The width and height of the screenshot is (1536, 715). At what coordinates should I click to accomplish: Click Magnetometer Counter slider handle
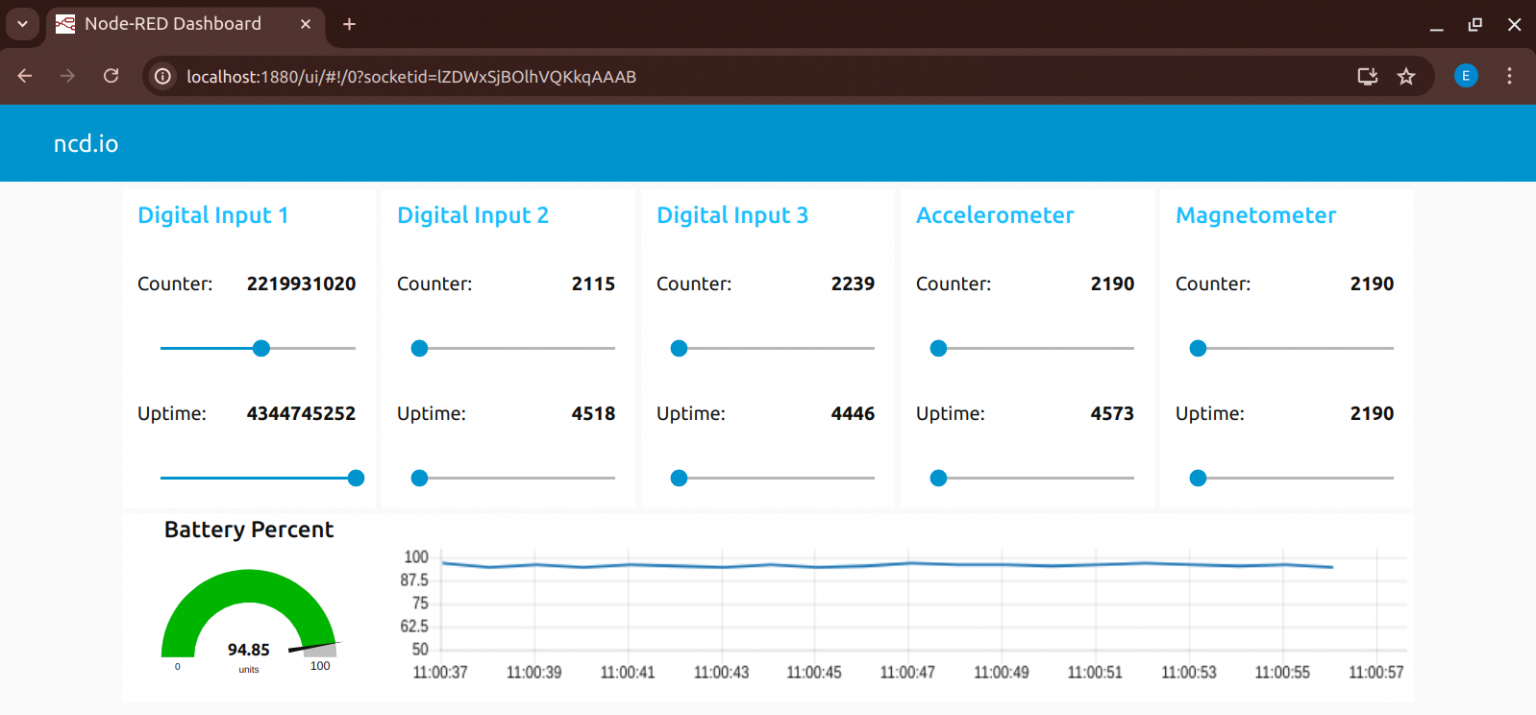tap(1197, 348)
